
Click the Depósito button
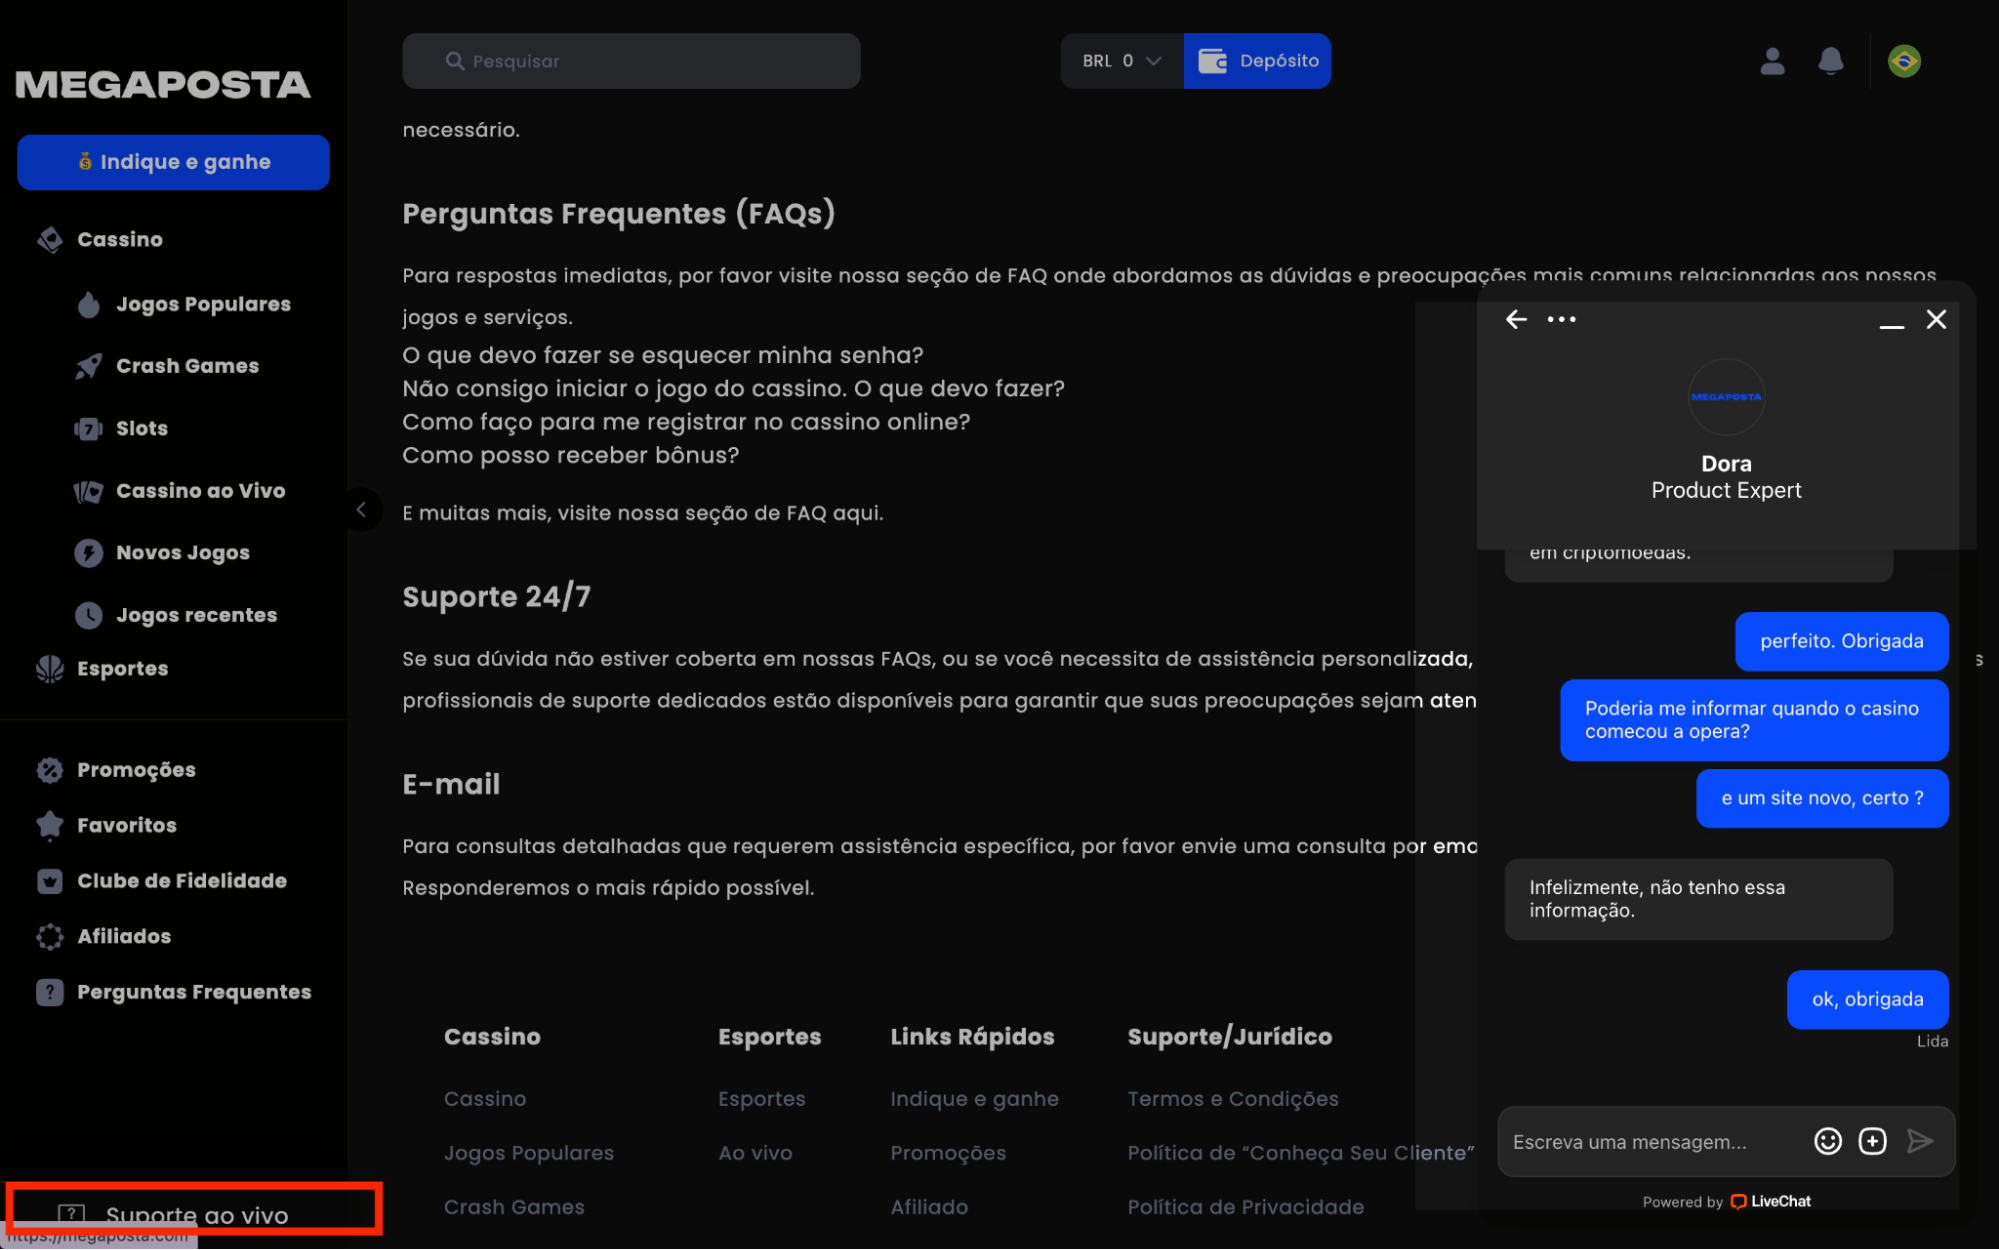(x=1257, y=61)
